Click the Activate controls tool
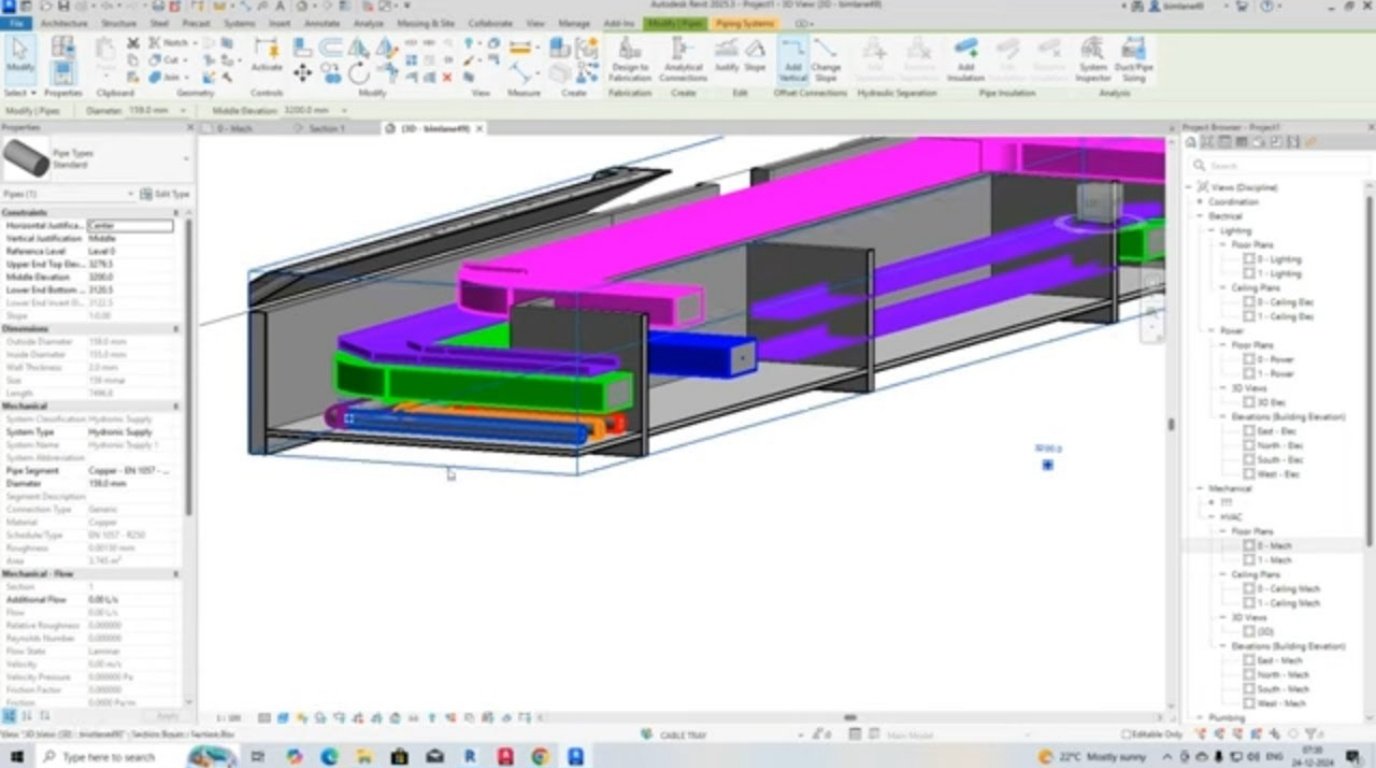Image resolution: width=1376 pixels, height=768 pixels. pyautogui.click(x=266, y=55)
